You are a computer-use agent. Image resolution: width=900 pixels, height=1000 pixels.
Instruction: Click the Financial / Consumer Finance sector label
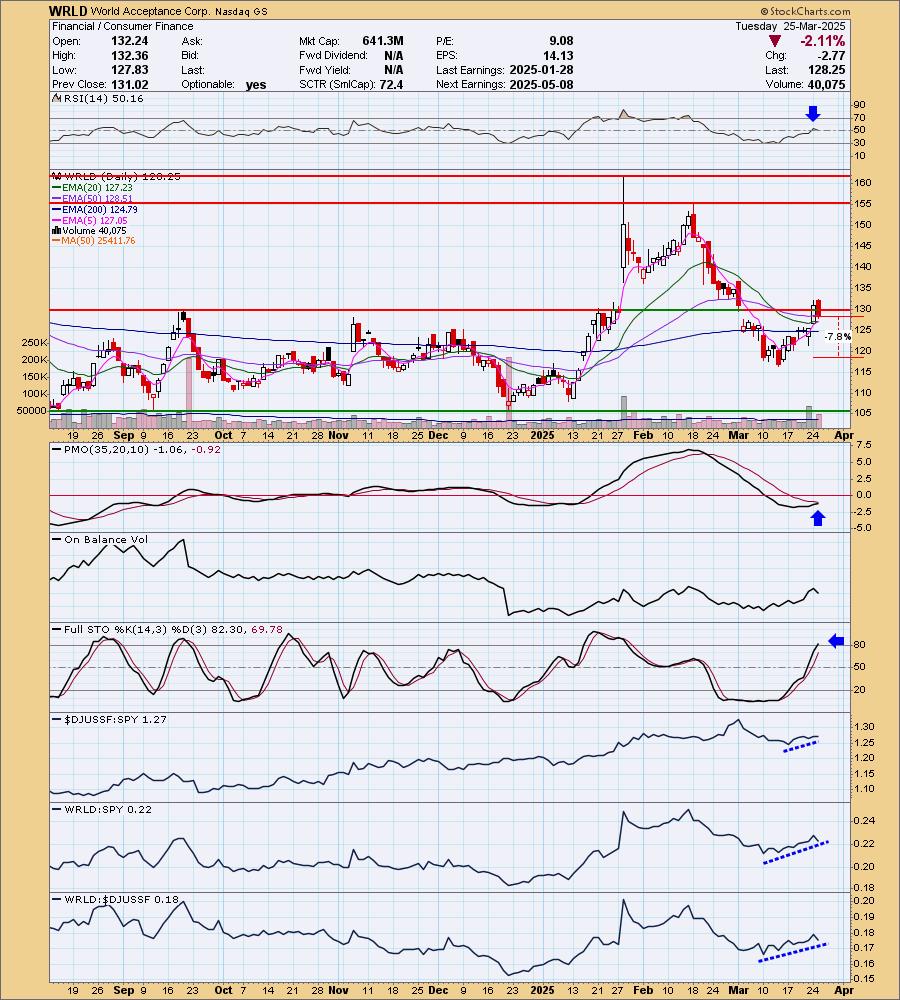click(x=122, y=26)
